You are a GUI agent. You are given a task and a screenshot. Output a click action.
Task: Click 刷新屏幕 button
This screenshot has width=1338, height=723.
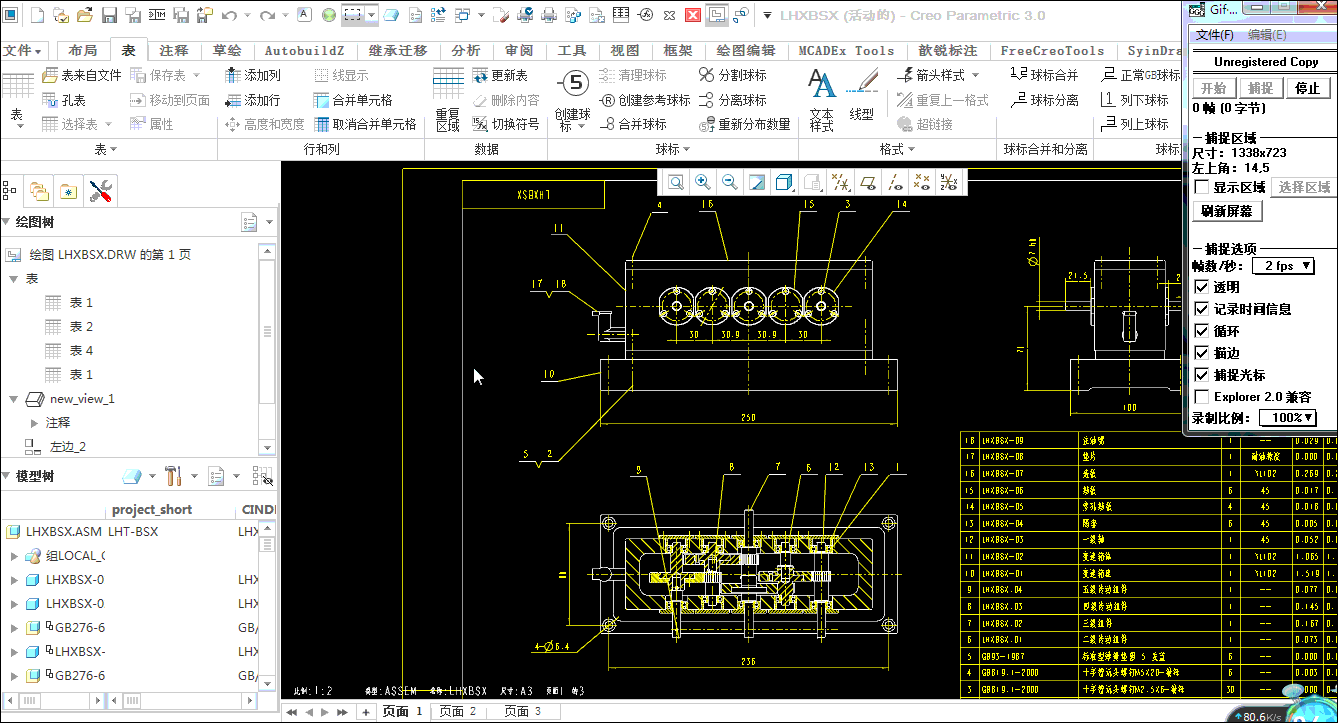(x=1228, y=211)
